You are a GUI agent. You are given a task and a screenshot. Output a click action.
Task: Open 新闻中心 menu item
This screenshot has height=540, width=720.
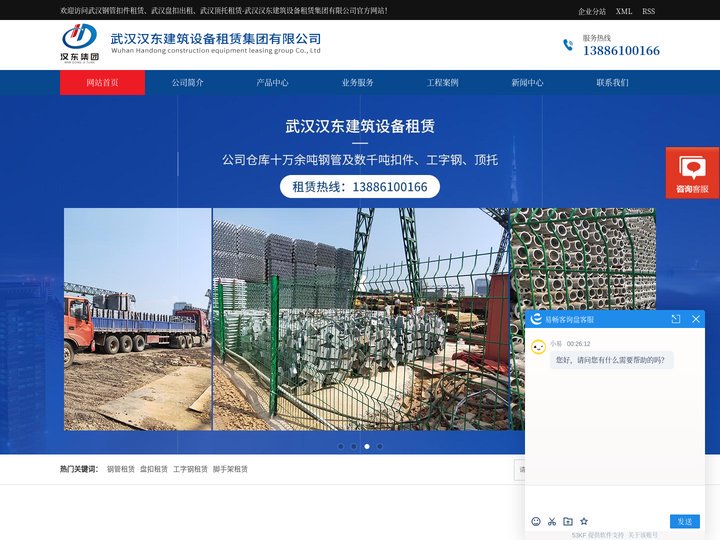point(528,83)
